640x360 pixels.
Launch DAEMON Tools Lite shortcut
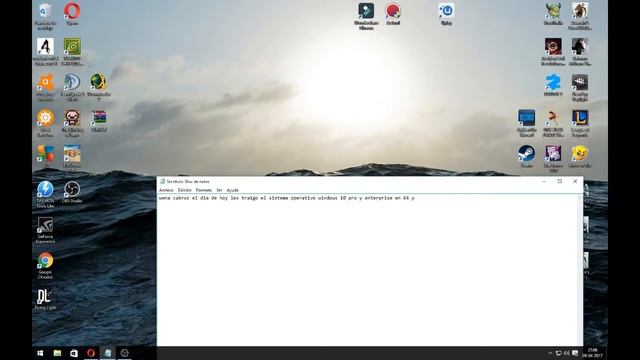coord(45,194)
